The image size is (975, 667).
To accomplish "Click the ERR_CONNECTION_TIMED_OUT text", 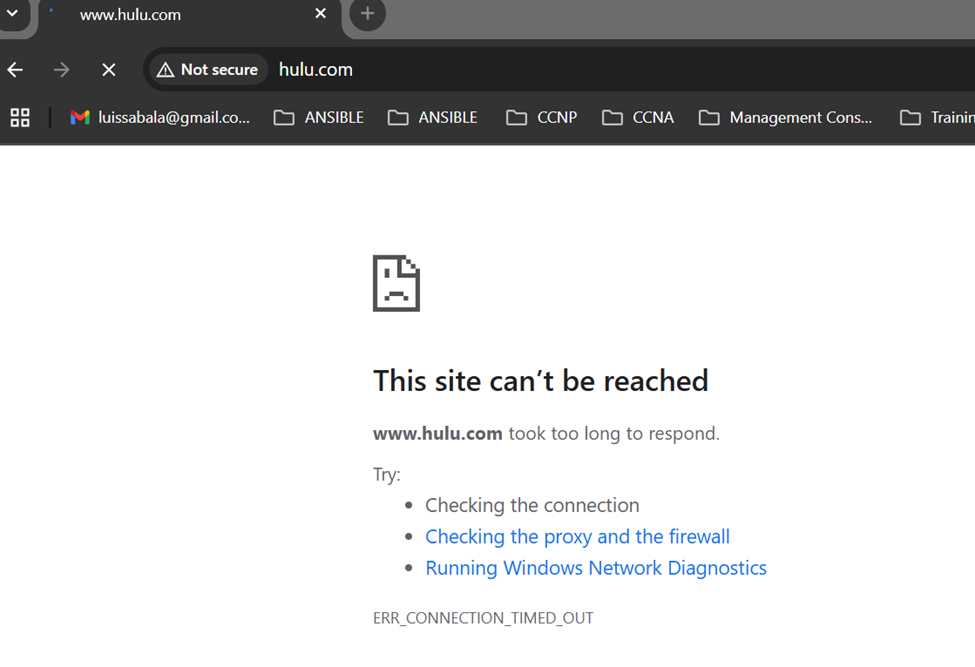I will (x=483, y=618).
